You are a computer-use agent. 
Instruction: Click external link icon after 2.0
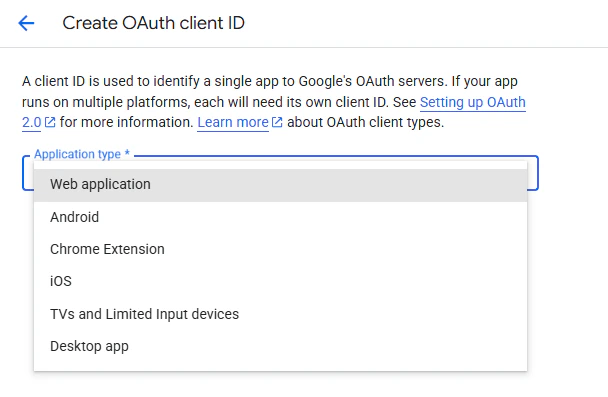click(x=50, y=122)
